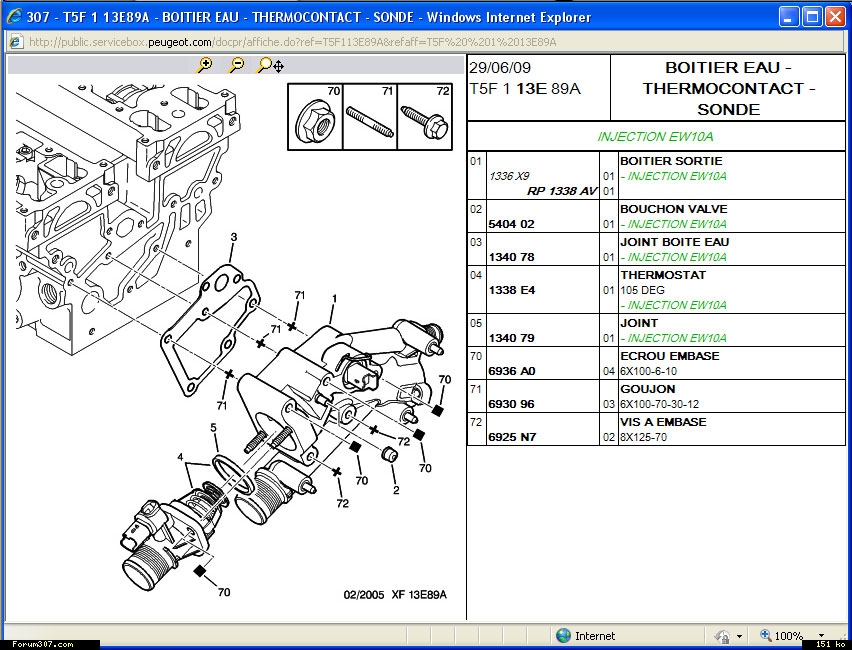
Task: Click the zoom in magnifier icon
Action: (205, 65)
